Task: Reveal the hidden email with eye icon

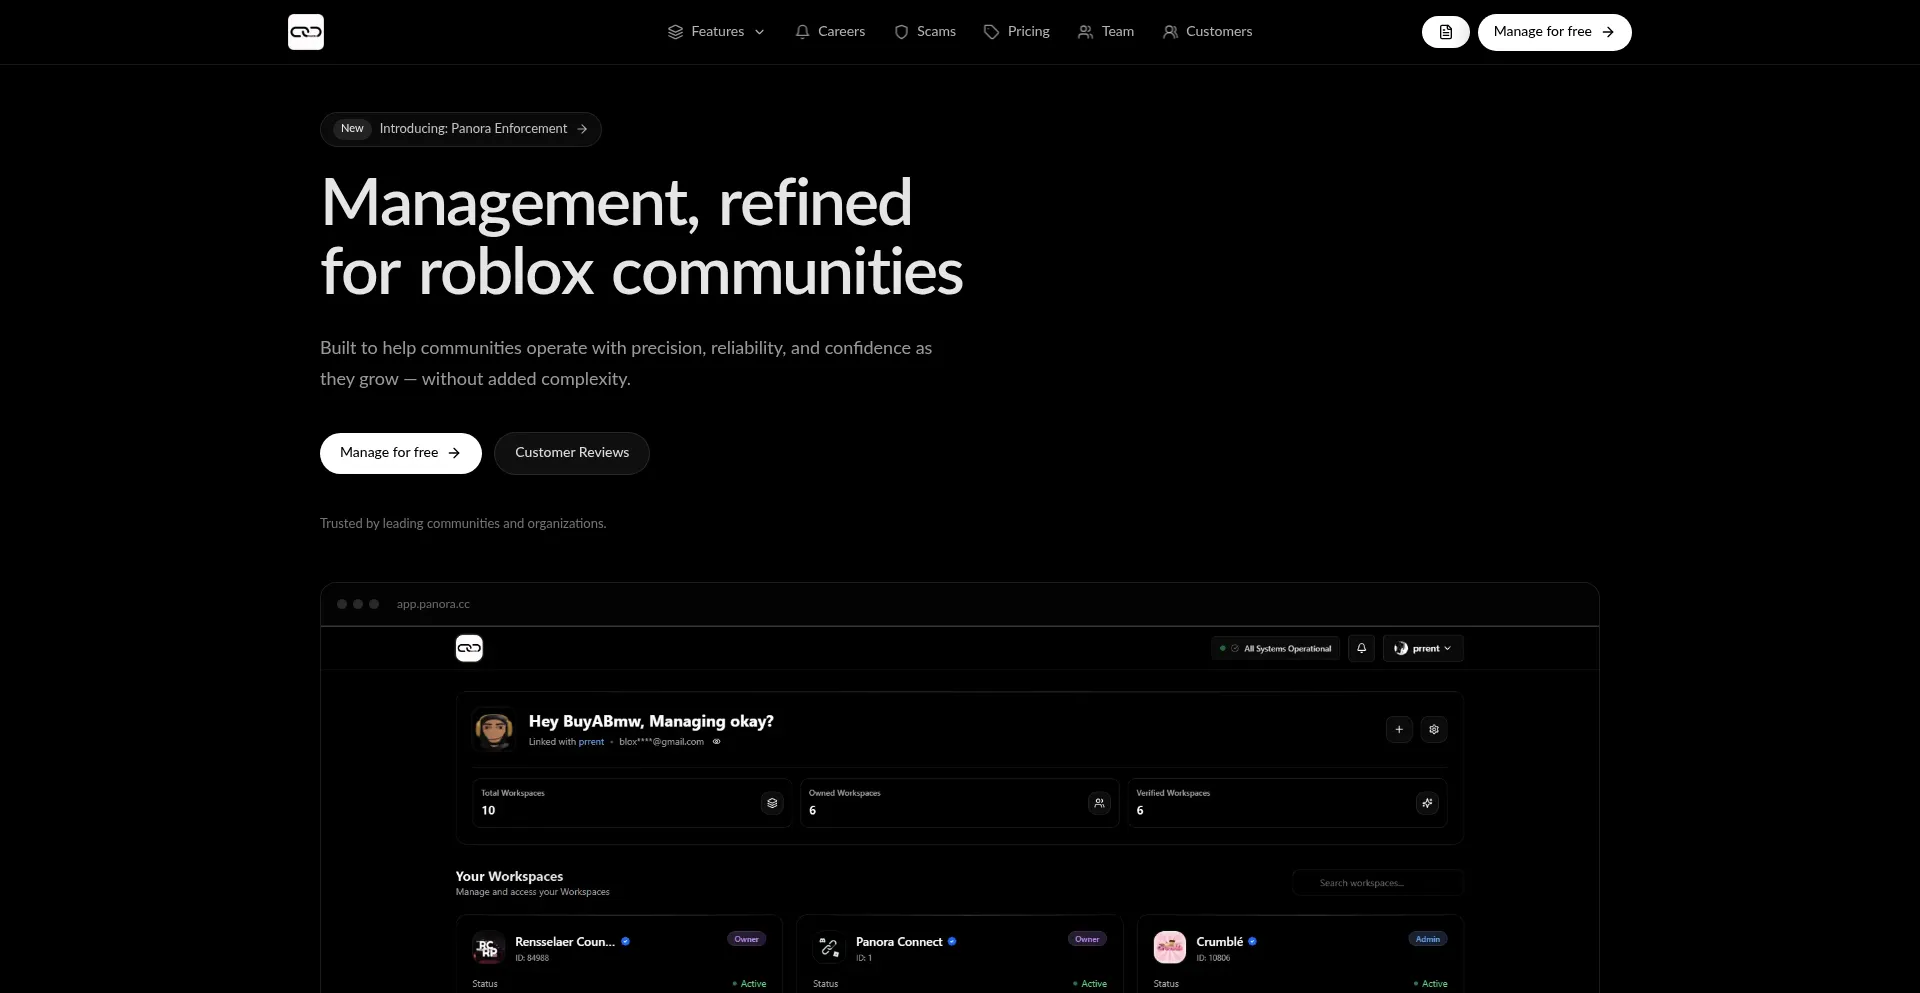Action: point(716,742)
